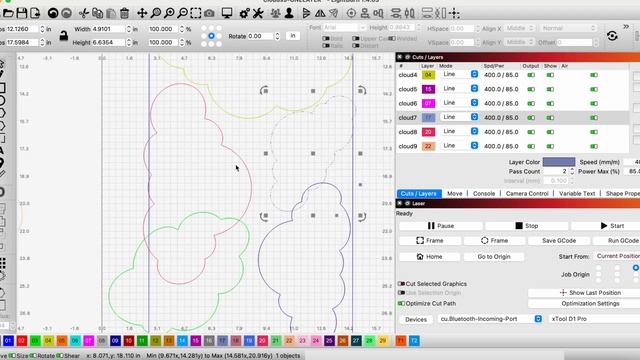Toggle aspect ratio lock icon

(x=64, y=36)
